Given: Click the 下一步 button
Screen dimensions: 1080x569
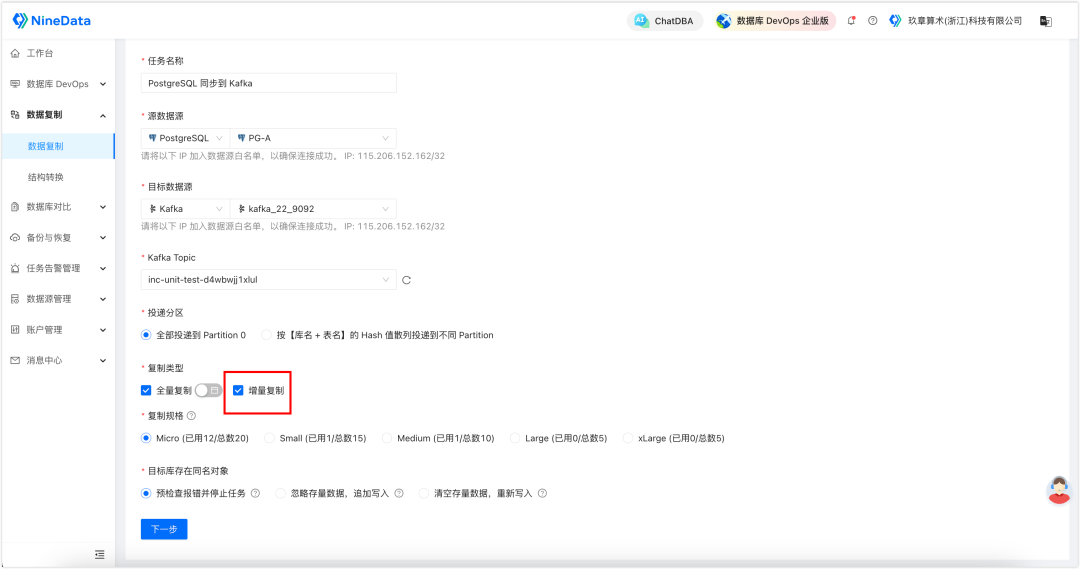Looking at the screenshot, I should tap(164, 529).
